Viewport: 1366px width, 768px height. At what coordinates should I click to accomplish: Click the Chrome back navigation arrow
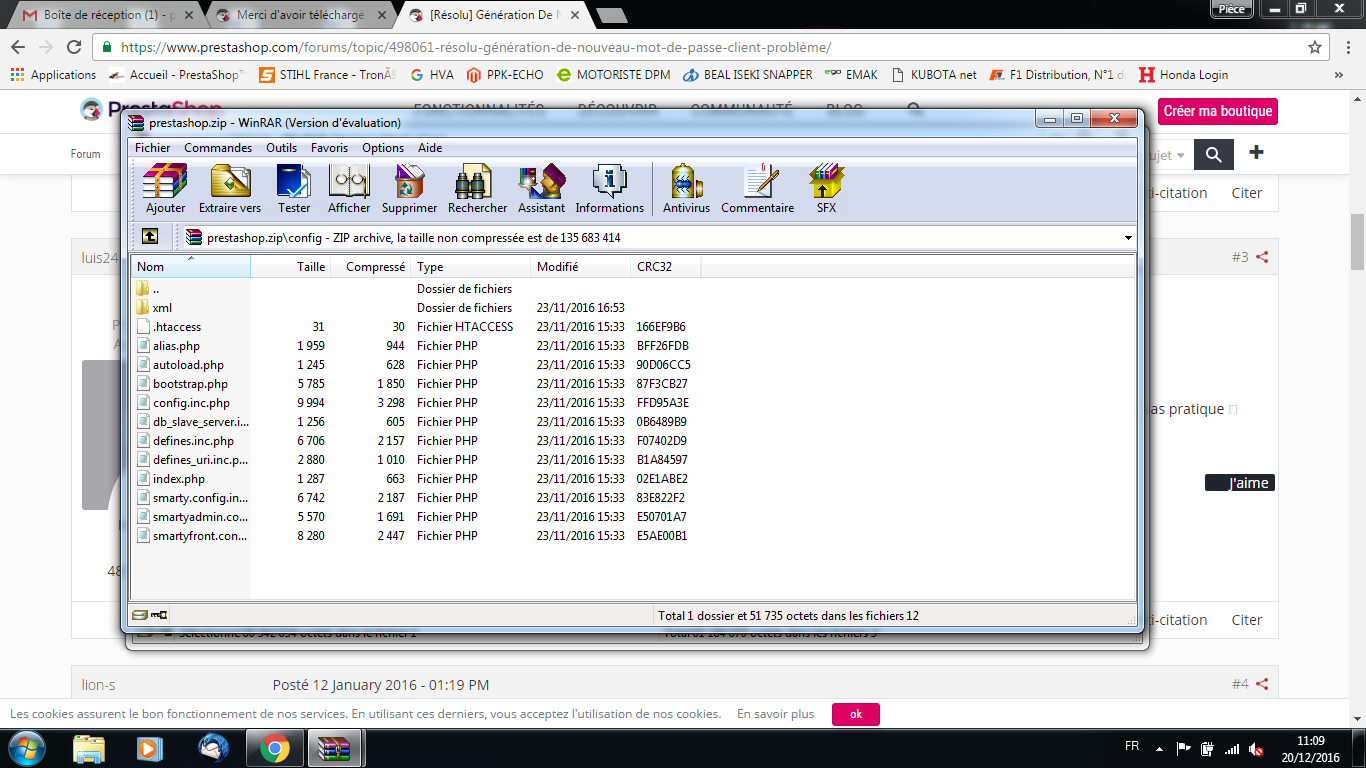click(x=18, y=47)
